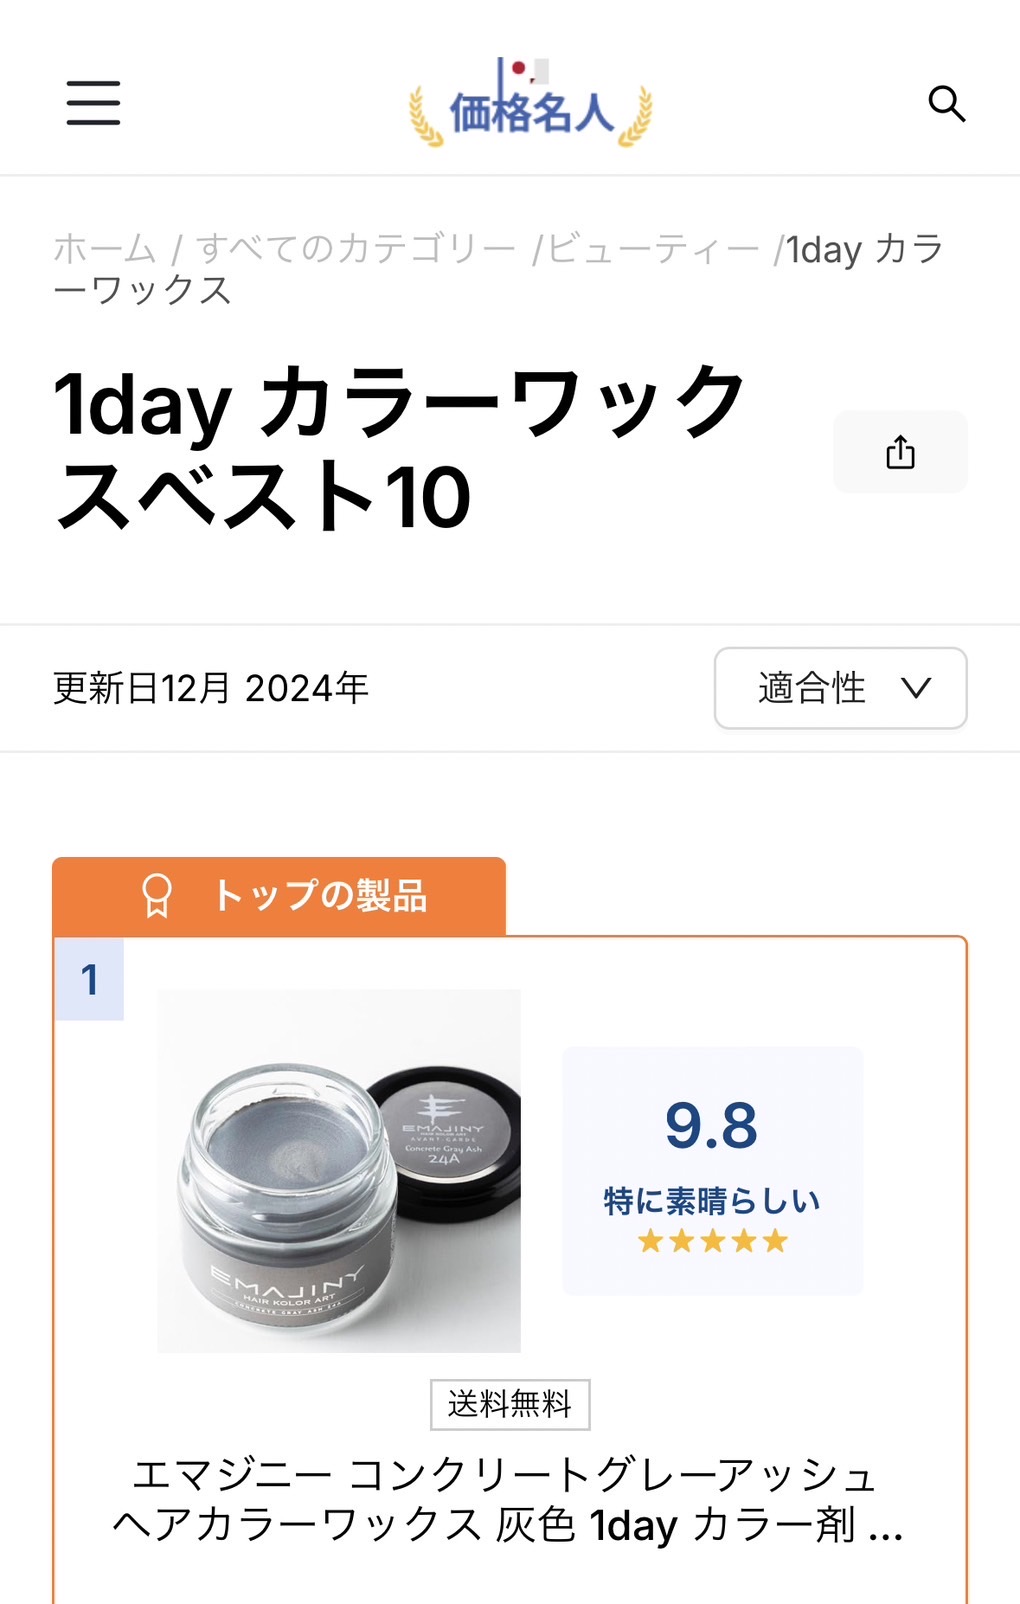Click the 1day カラーワックス breadcrumb
This screenshot has height=1604, width=1020.
coord(864,250)
